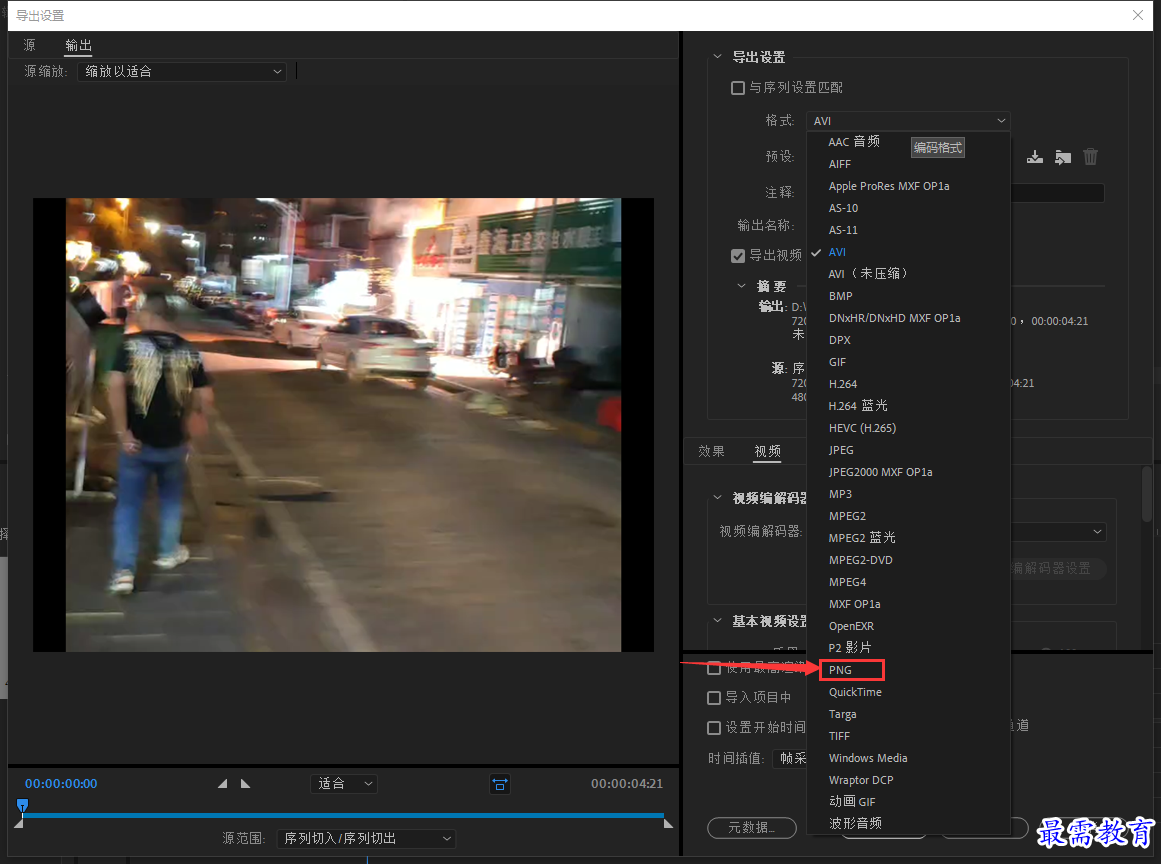The width and height of the screenshot is (1161, 864).
Task: Open zoom level fit dropdown
Action: (344, 783)
